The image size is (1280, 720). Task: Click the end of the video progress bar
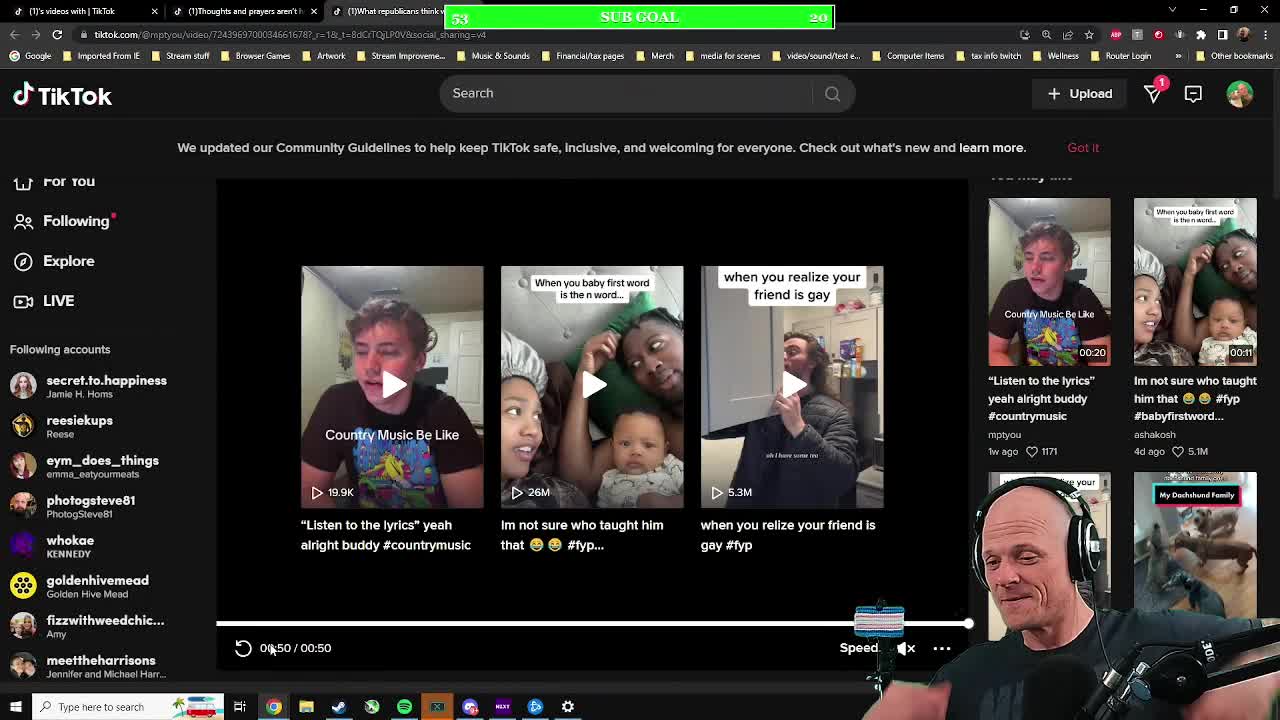967,624
